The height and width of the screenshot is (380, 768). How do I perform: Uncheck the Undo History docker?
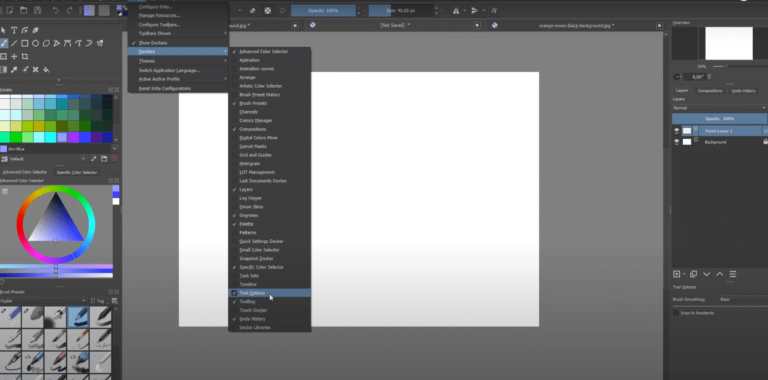(x=269, y=319)
